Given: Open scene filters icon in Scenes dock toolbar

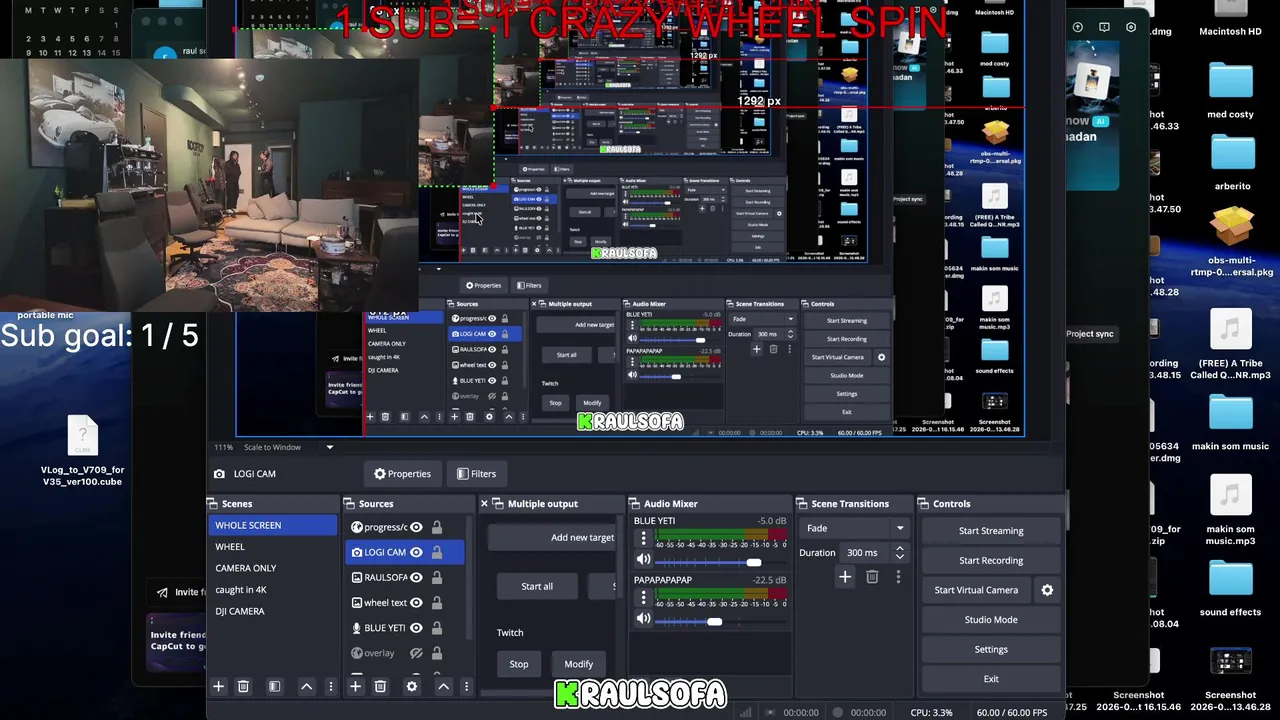Looking at the screenshot, I should coord(274,686).
